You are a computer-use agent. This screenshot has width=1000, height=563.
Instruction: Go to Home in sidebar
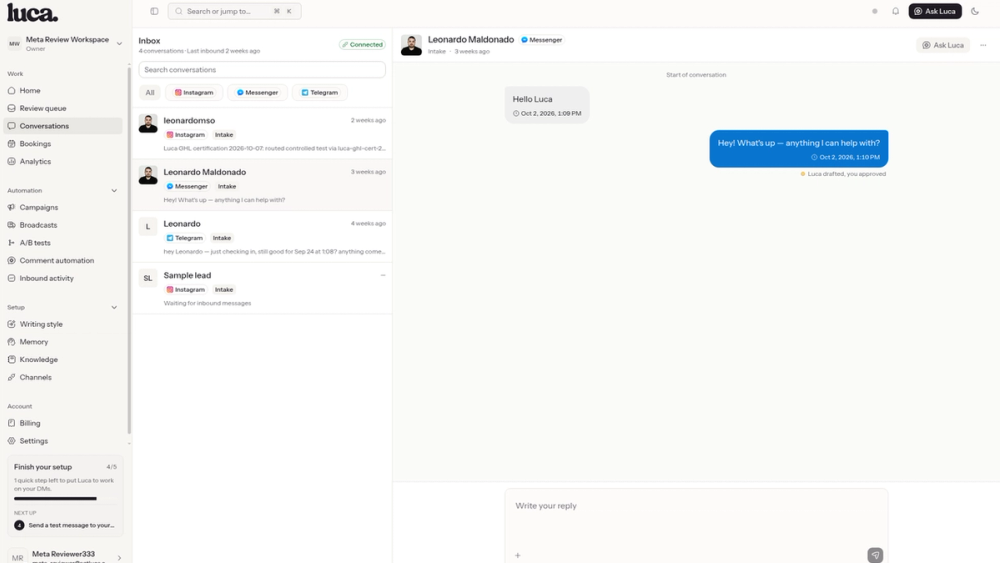[62, 91]
